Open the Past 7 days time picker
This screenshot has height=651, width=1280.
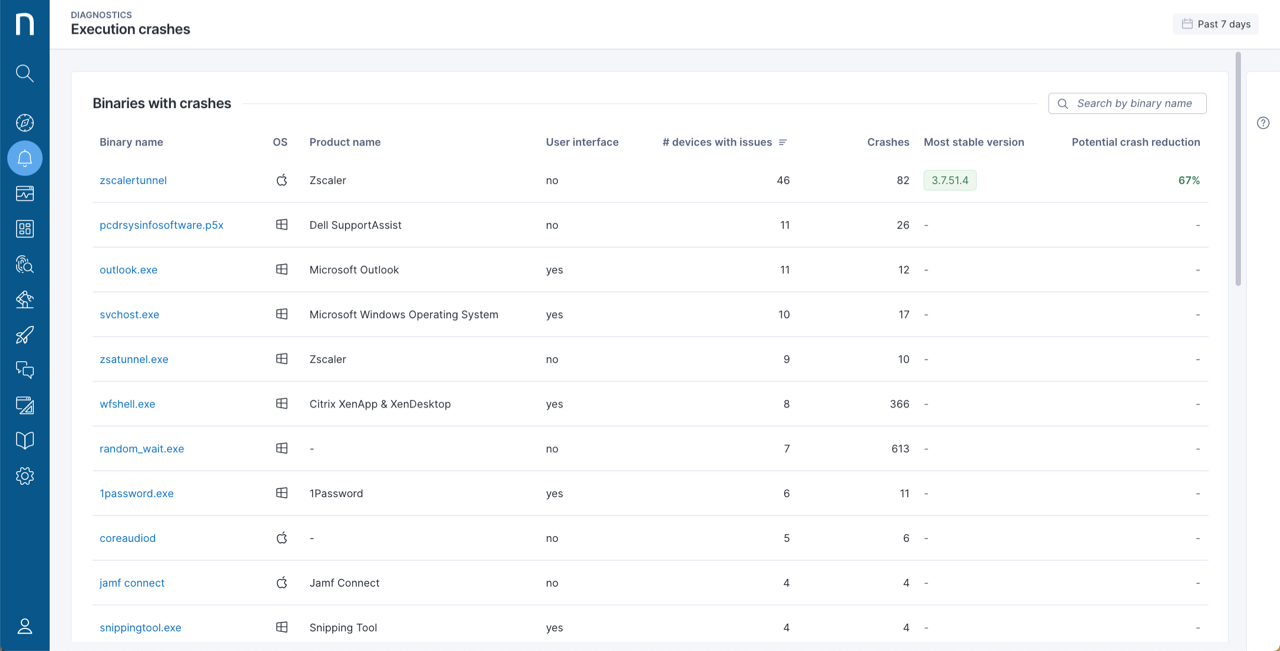pos(1215,24)
